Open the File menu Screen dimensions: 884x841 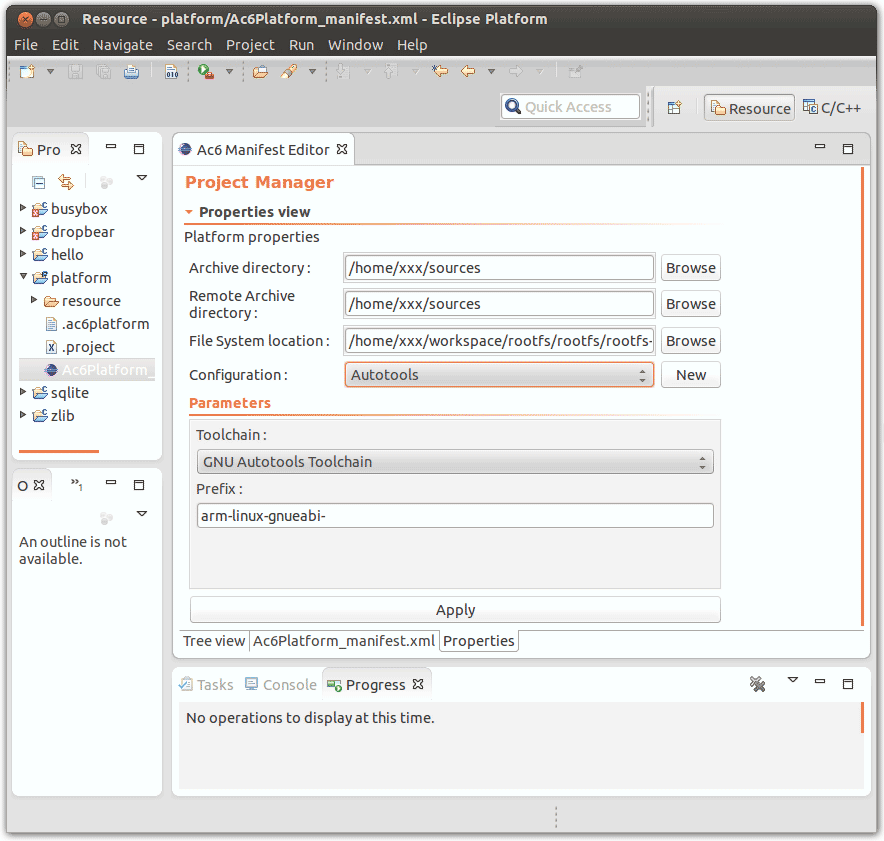click(26, 45)
